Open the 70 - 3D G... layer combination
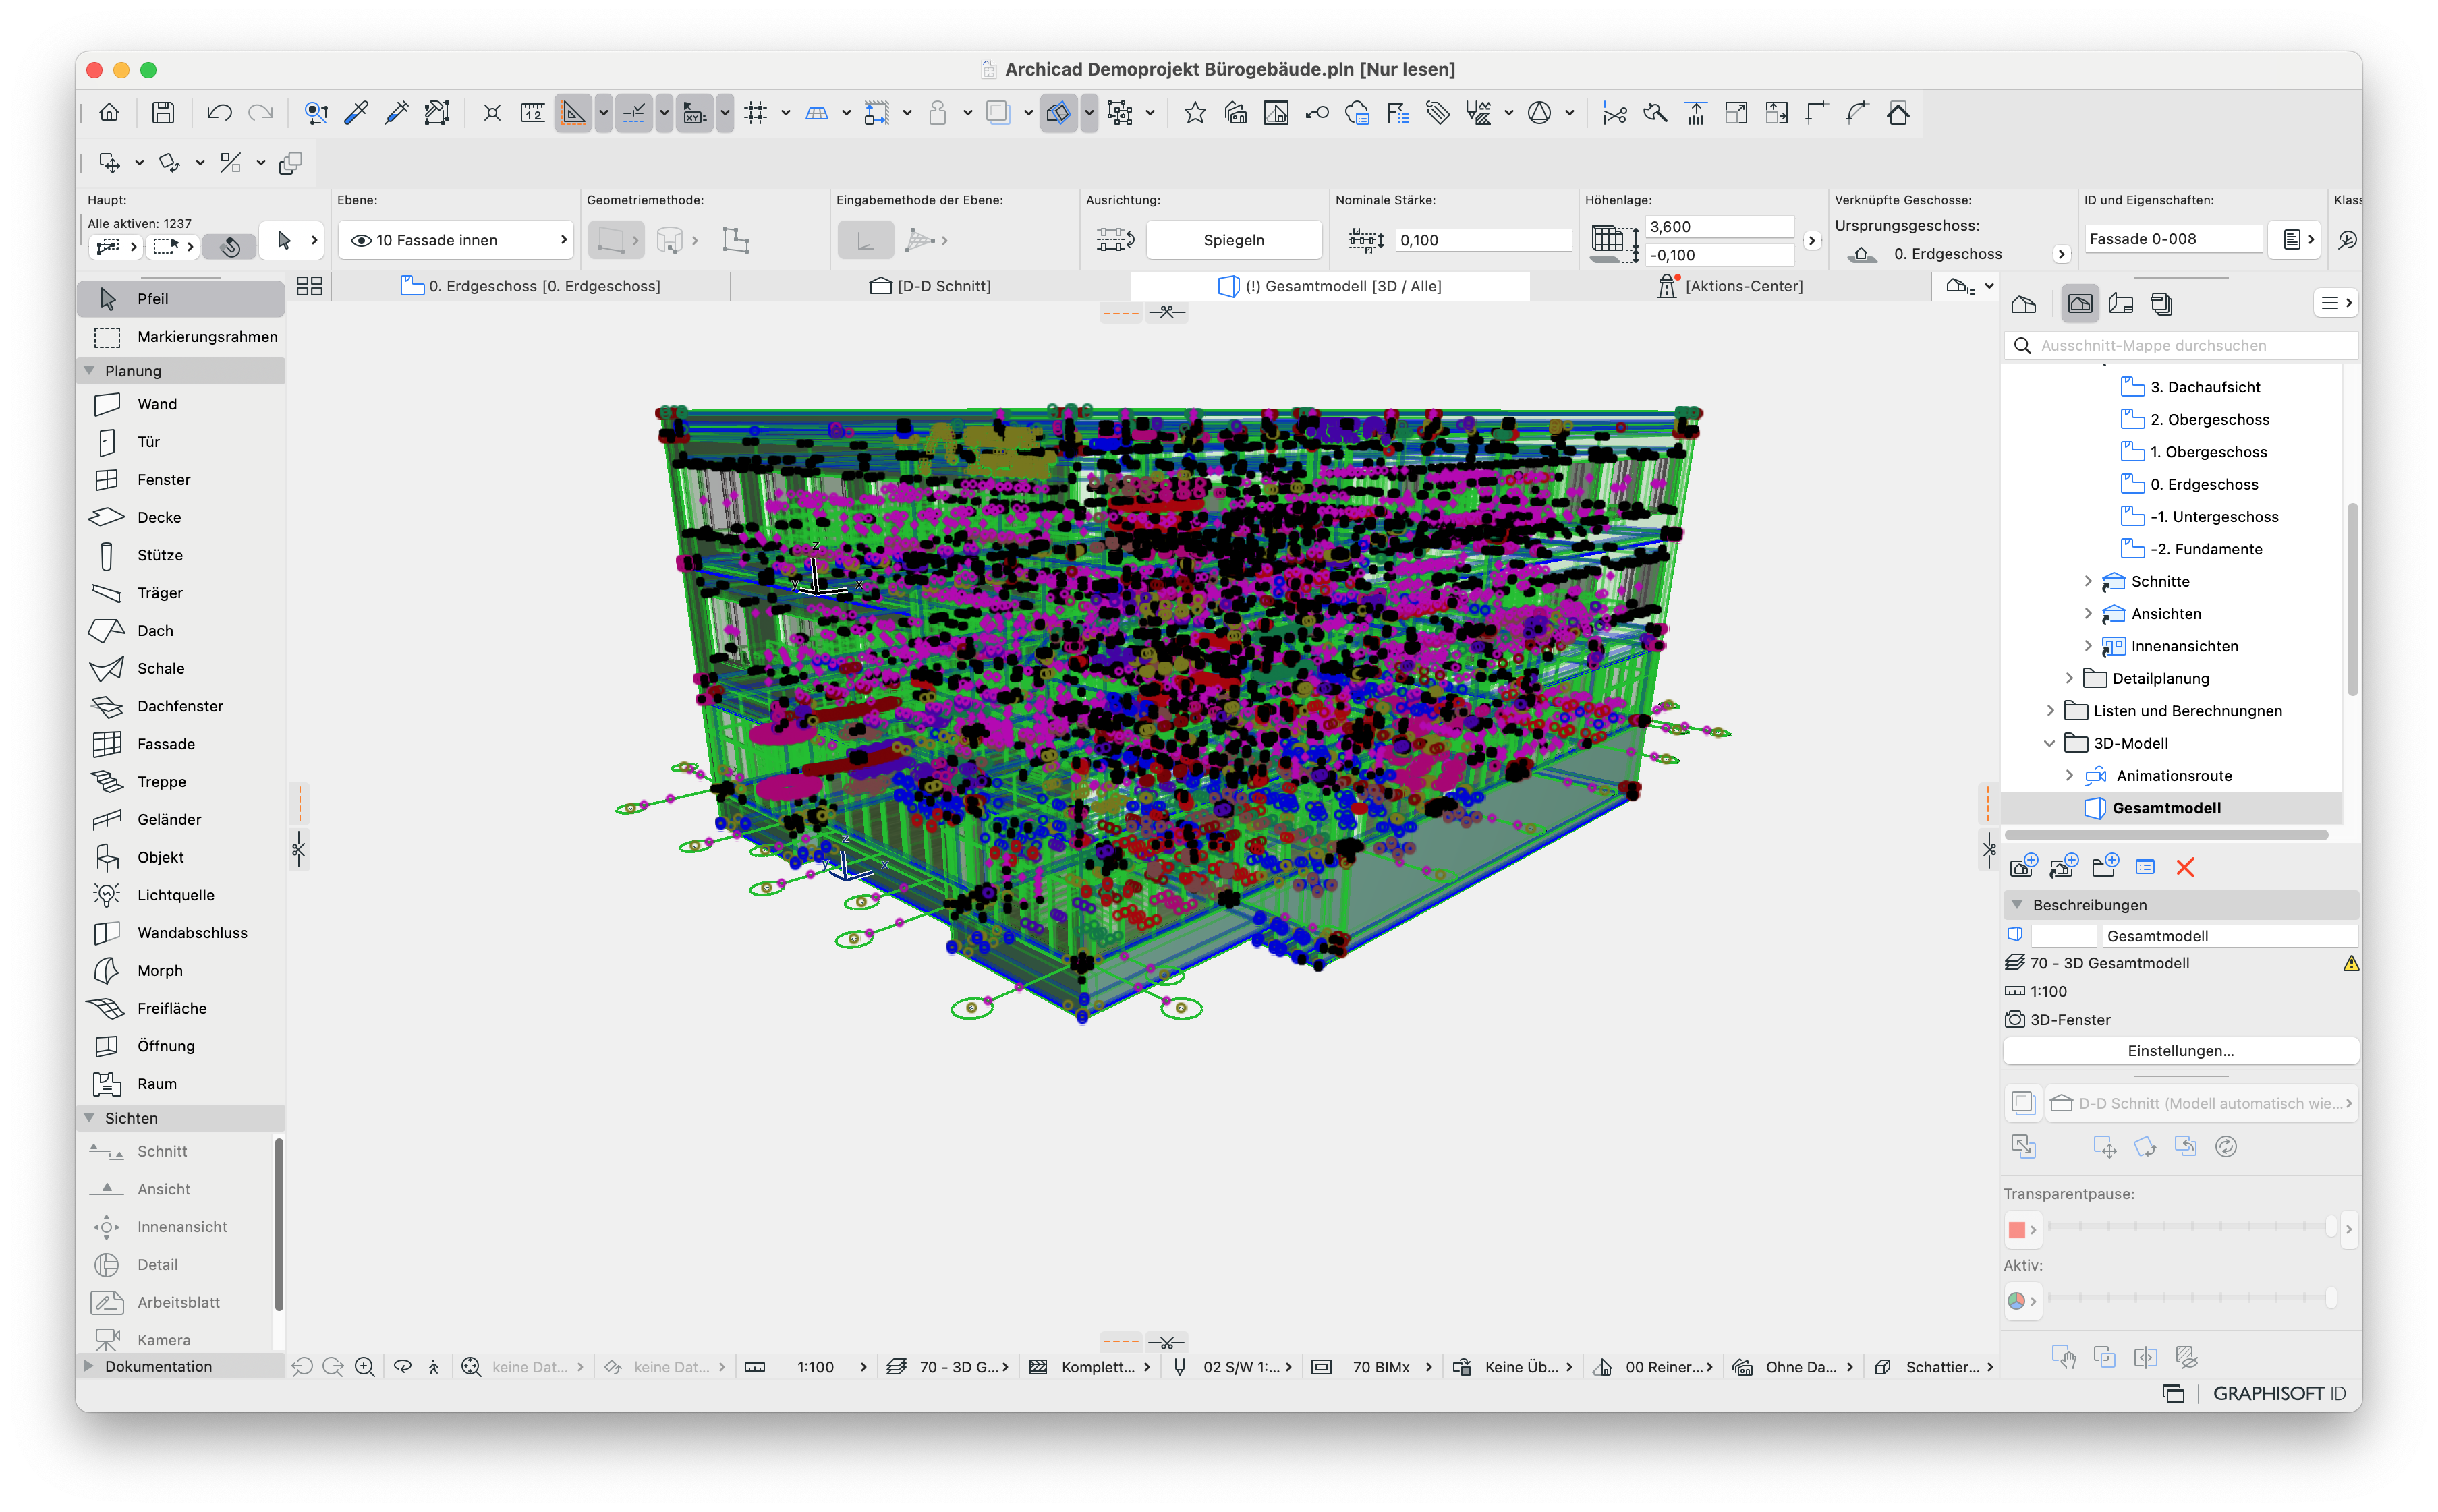This screenshot has height=1512, width=2438. point(948,1367)
